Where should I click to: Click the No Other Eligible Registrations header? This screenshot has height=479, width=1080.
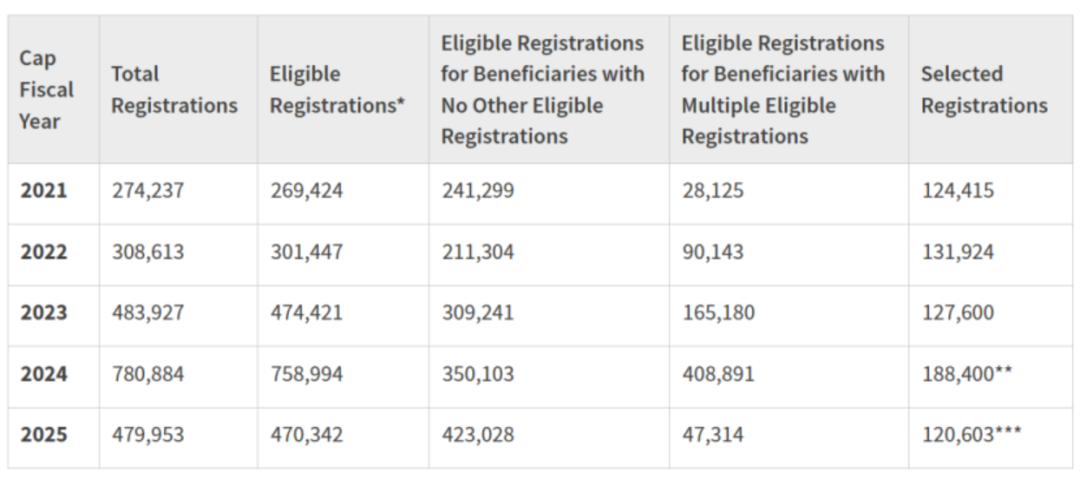(x=543, y=90)
